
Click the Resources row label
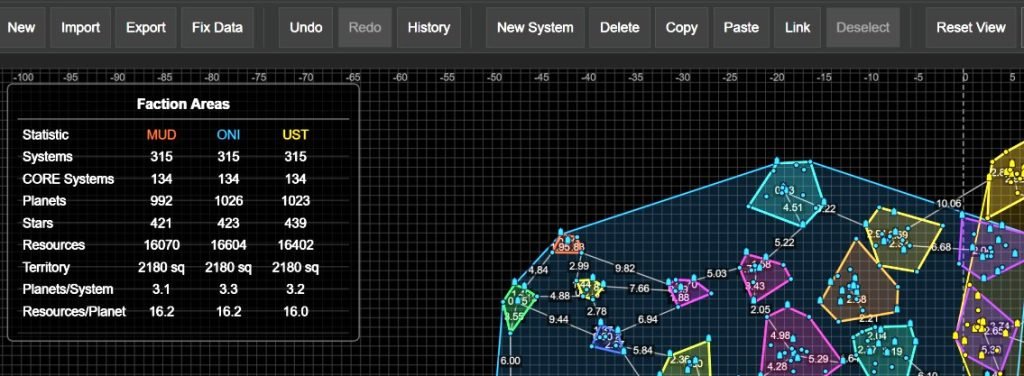pyautogui.click(x=54, y=245)
